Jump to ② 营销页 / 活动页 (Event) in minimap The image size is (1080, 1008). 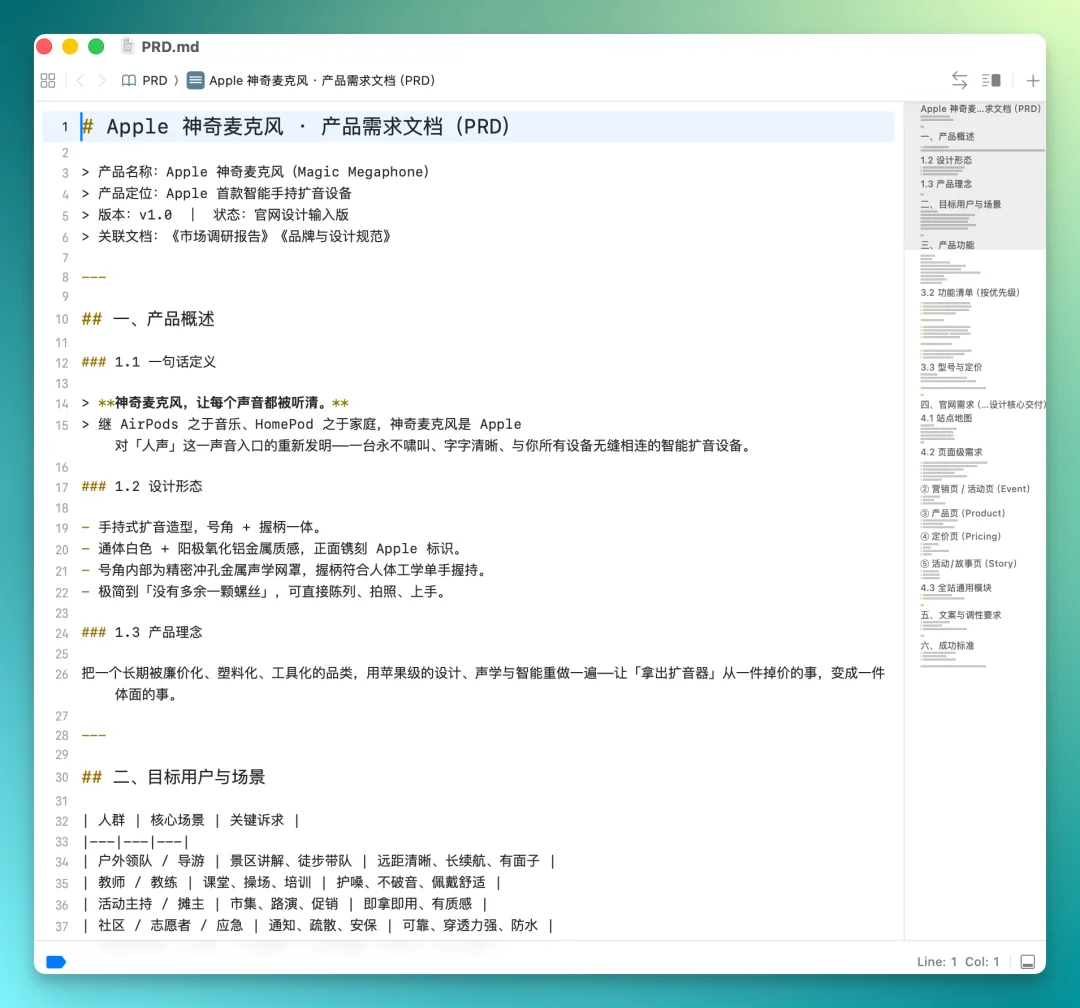tap(975, 488)
